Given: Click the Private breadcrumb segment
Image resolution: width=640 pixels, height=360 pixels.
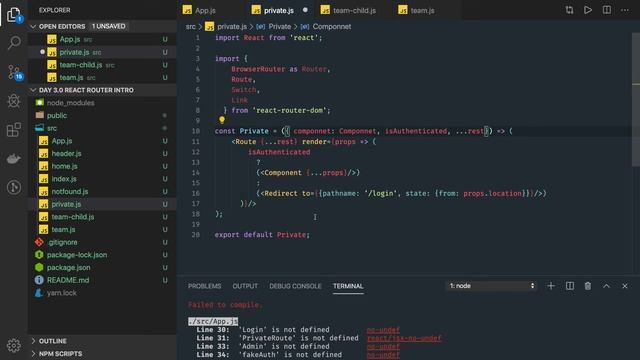Looking at the screenshot, I should pyautogui.click(x=280, y=27).
